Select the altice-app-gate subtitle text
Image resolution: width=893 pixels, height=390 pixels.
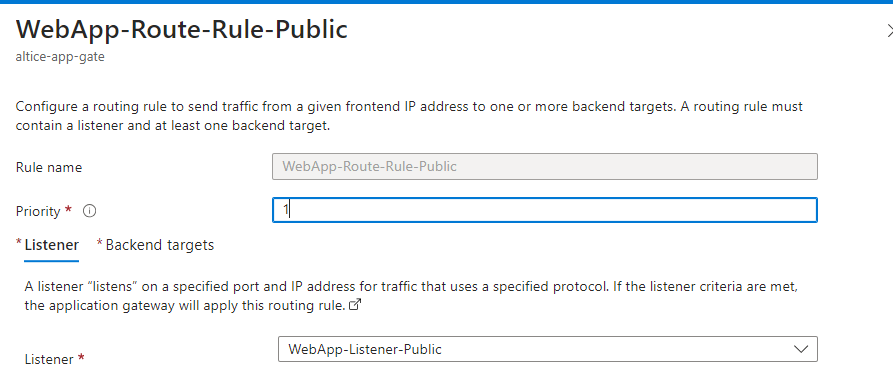[x=60, y=57]
